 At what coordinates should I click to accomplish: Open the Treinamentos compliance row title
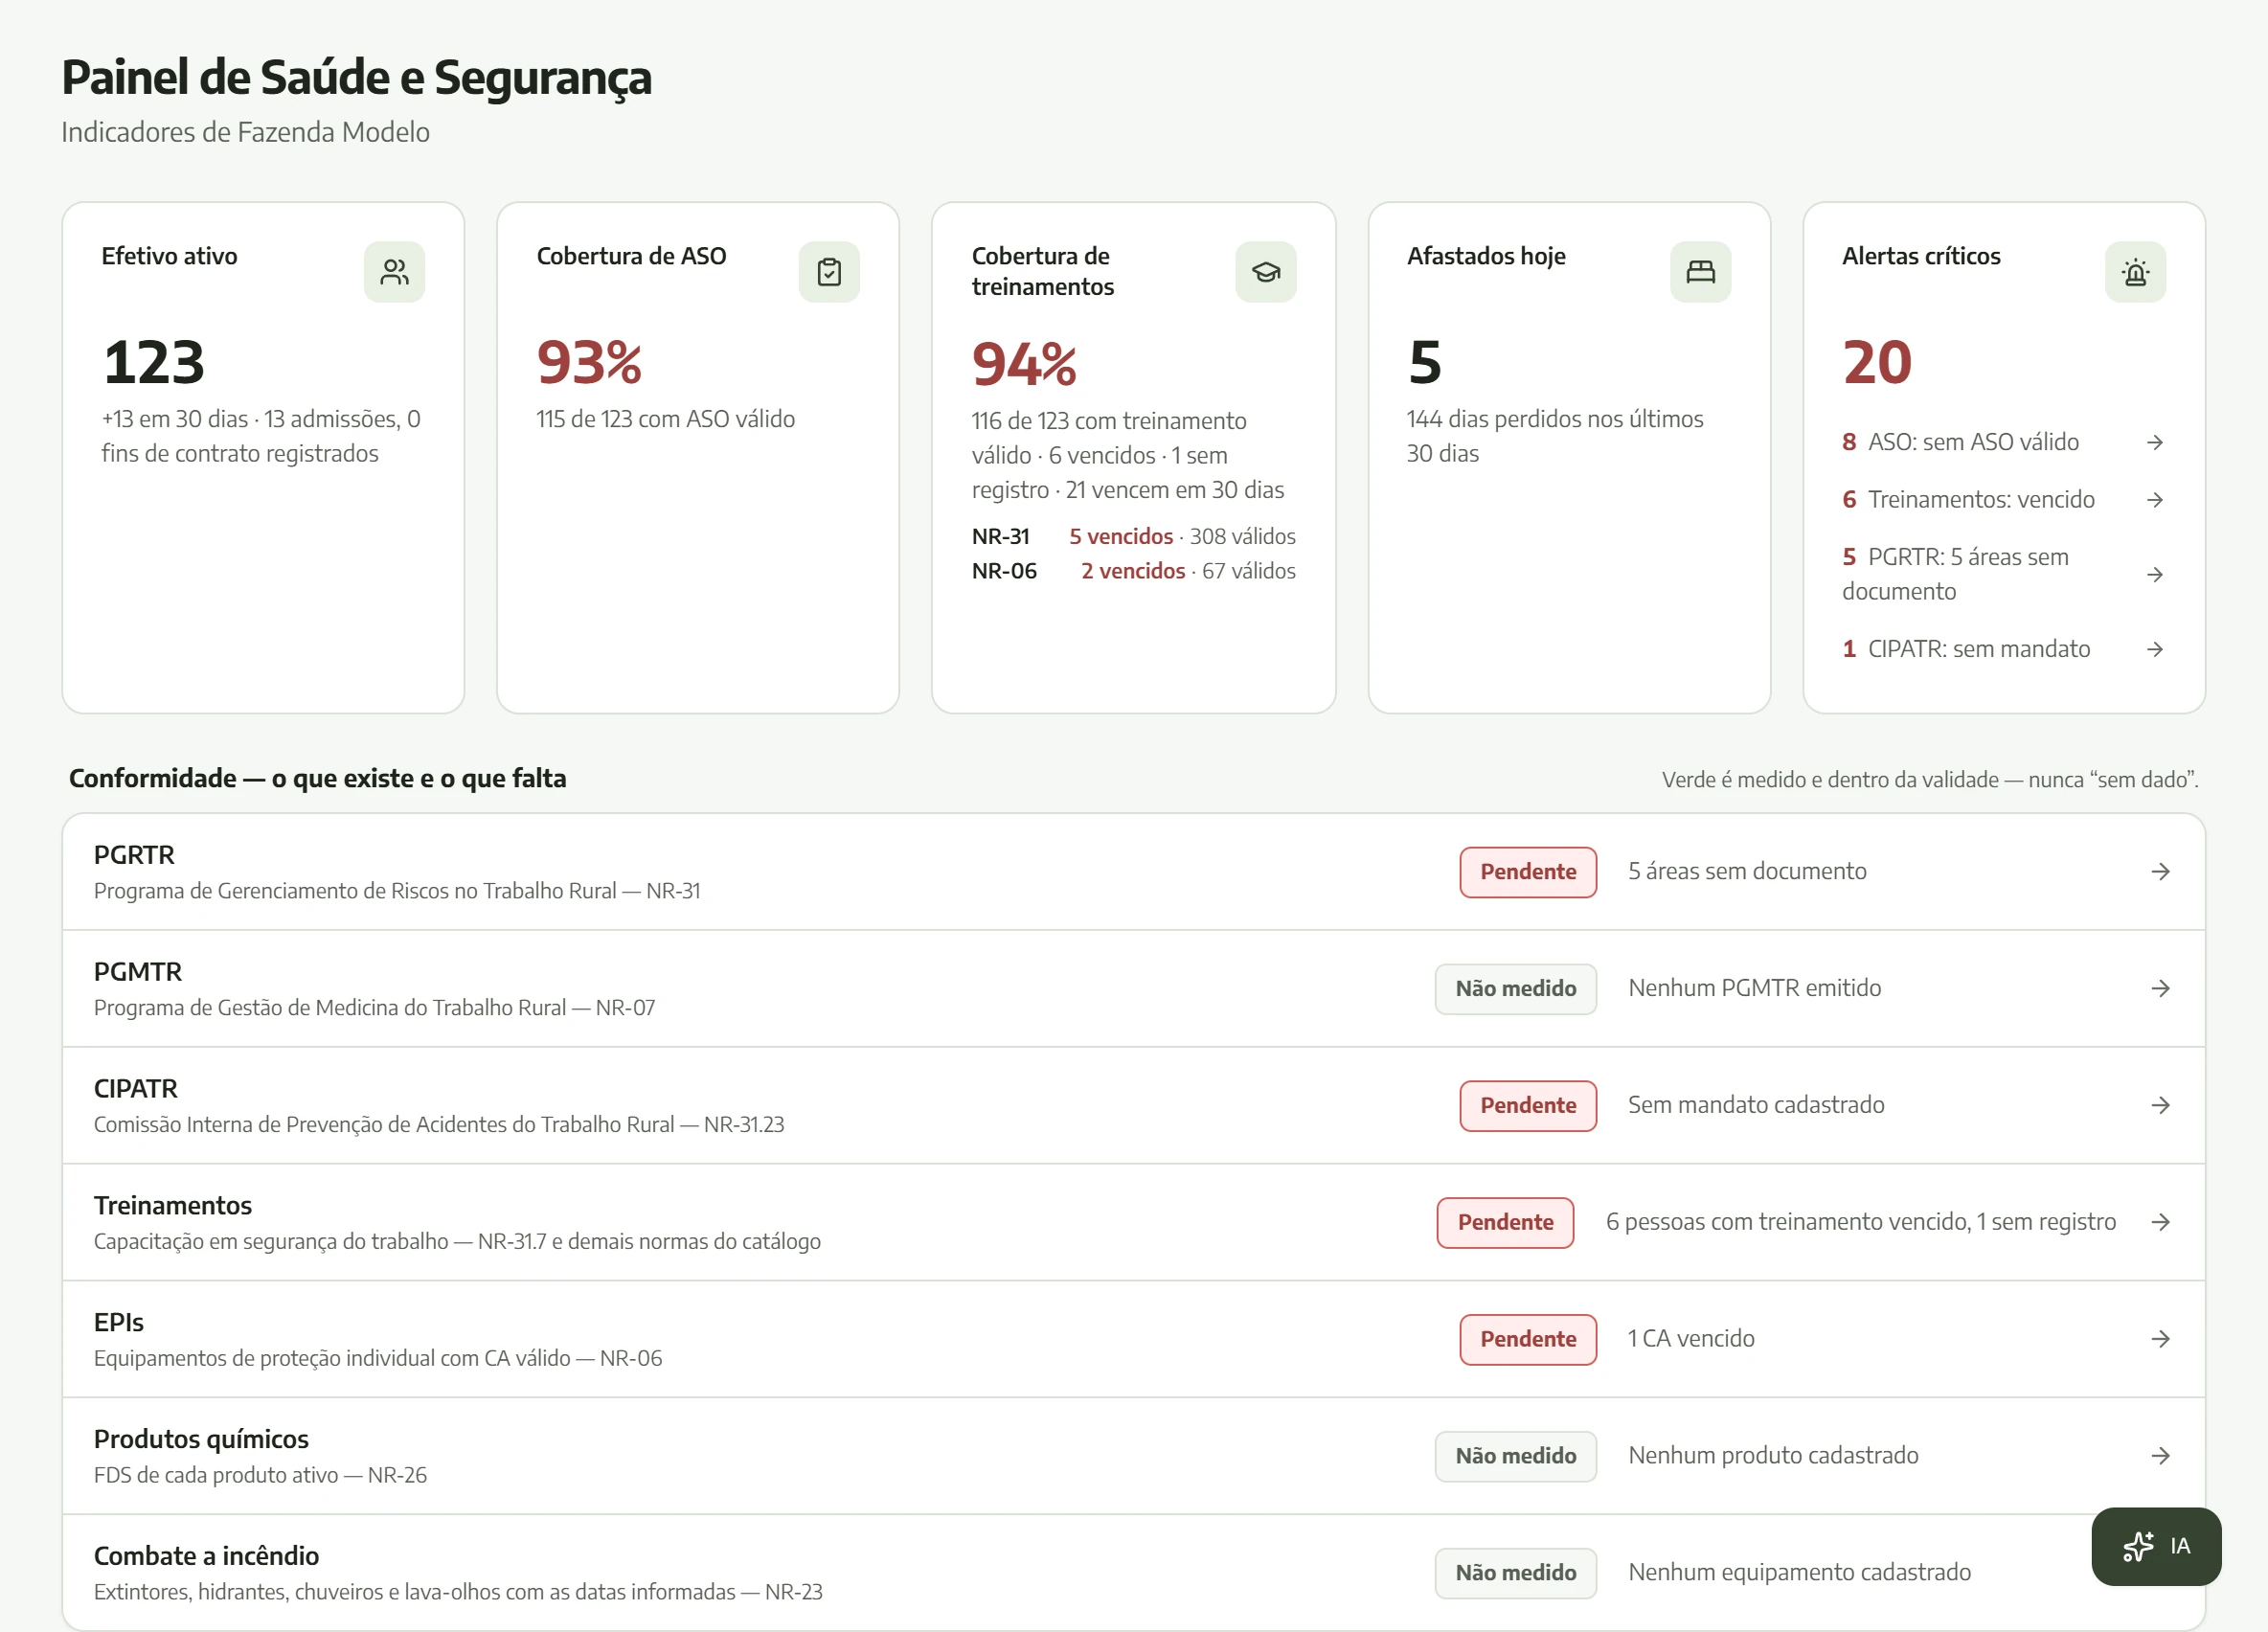click(x=173, y=1206)
